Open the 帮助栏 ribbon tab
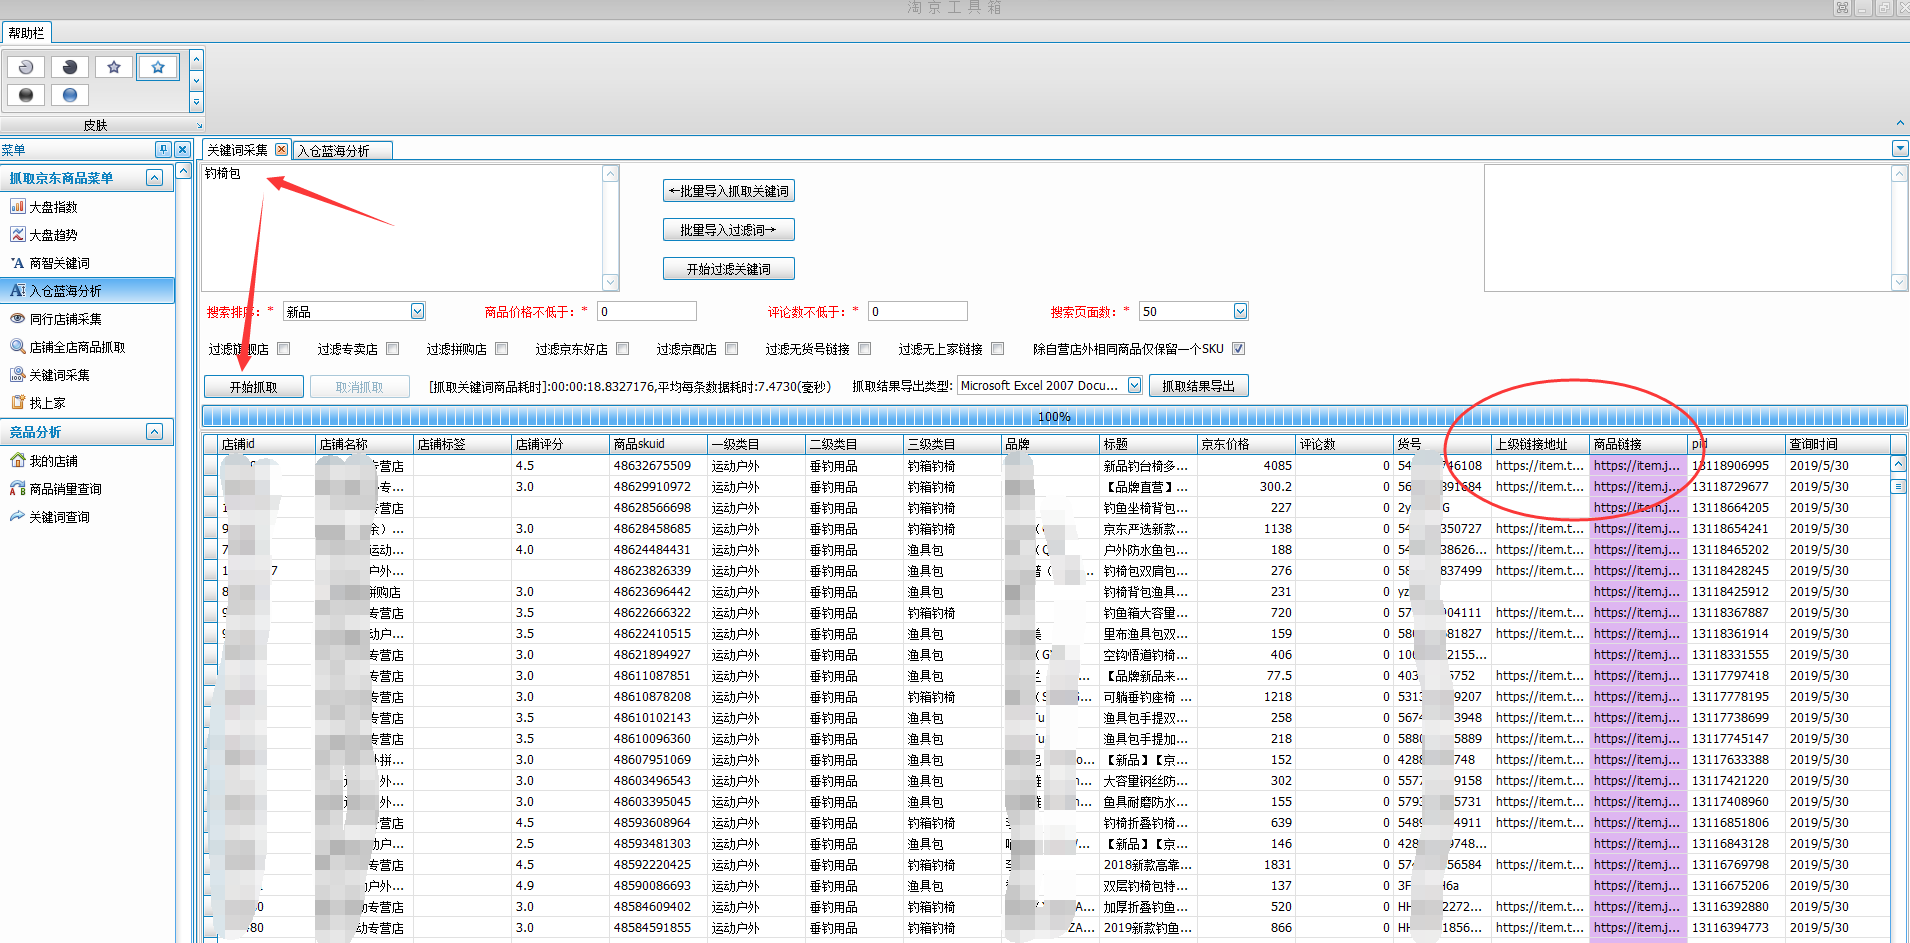The image size is (1910, 943). coord(26,33)
